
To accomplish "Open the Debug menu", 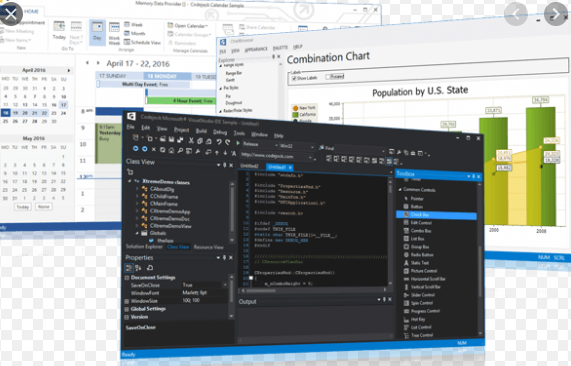I will point(220,132).
